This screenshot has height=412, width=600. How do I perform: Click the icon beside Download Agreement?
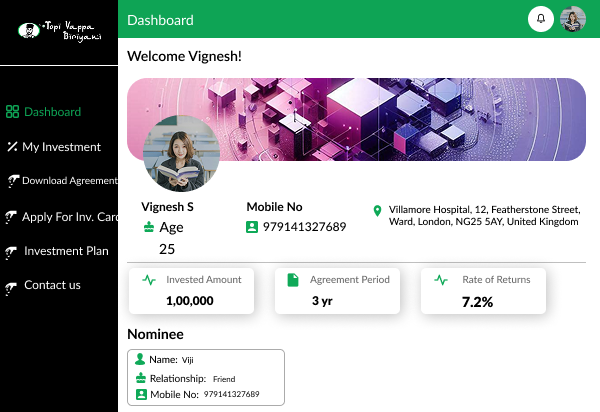point(13,181)
